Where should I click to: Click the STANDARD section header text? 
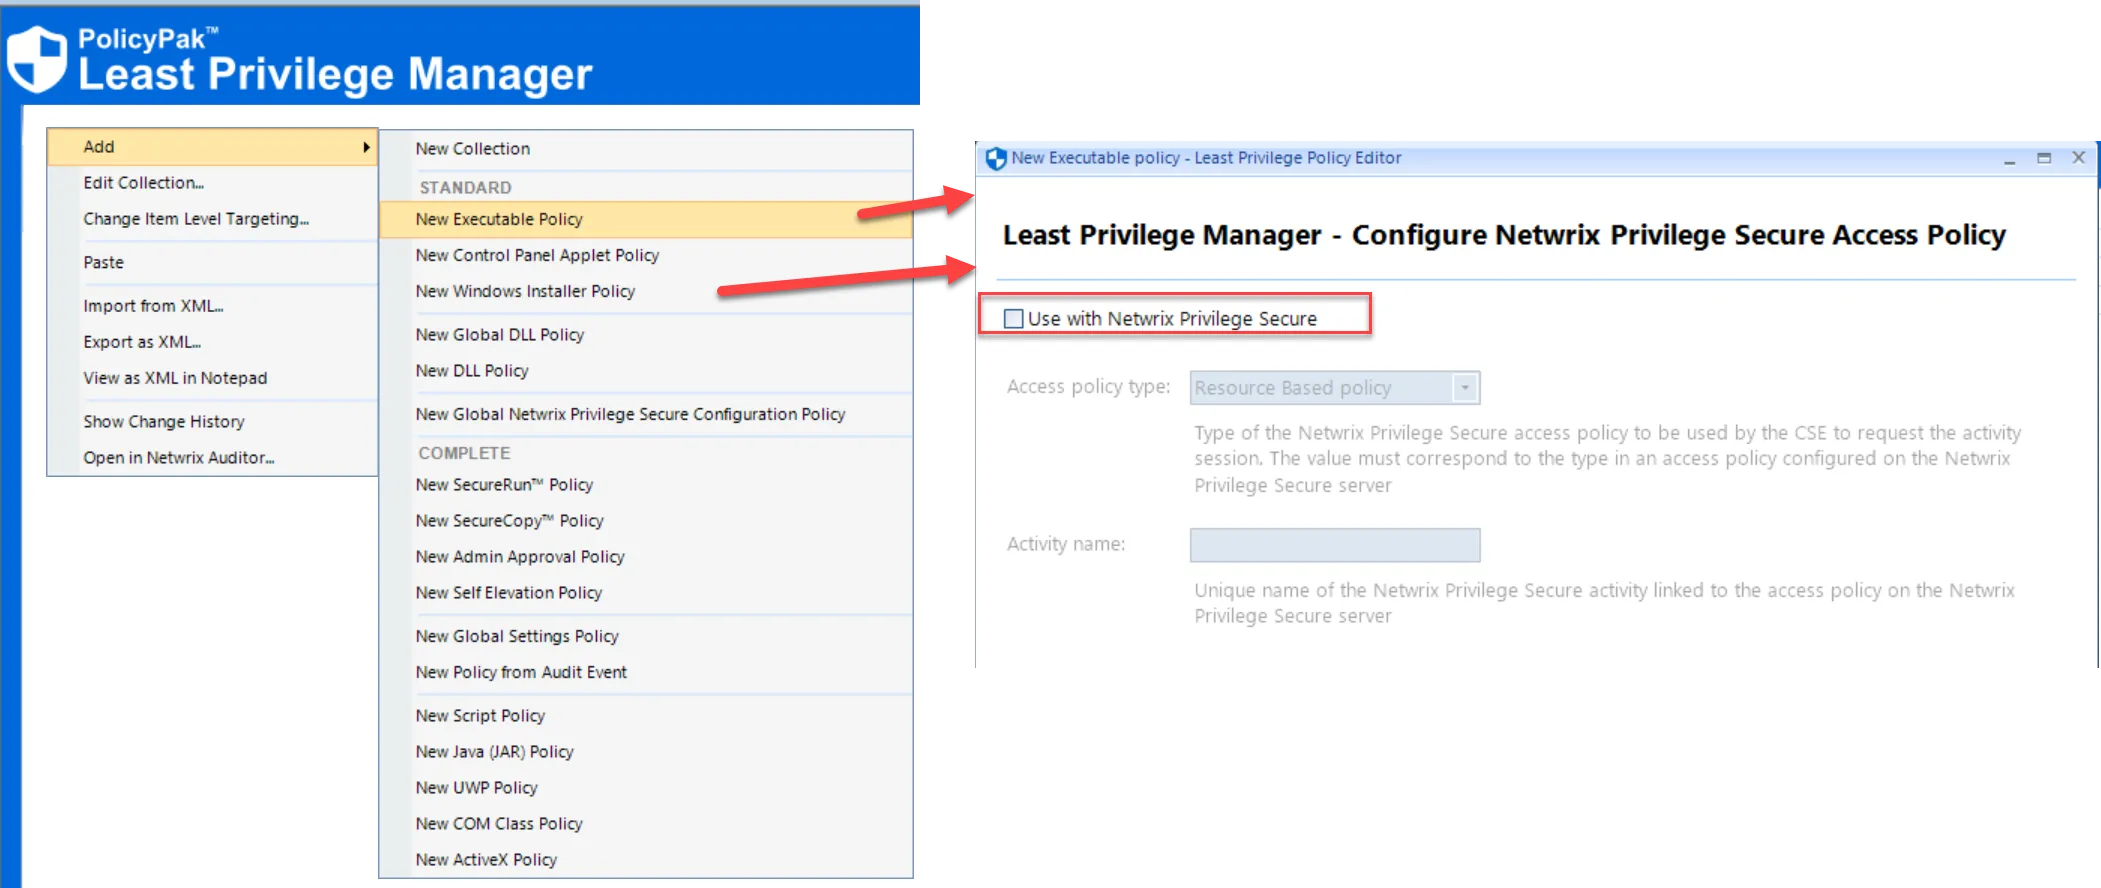(465, 188)
